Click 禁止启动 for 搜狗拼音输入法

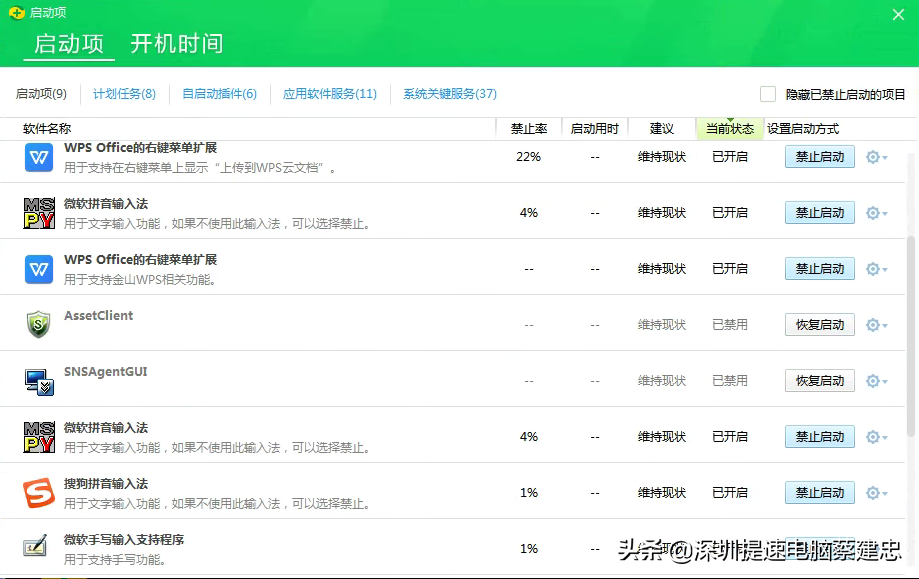tap(819, 492)
